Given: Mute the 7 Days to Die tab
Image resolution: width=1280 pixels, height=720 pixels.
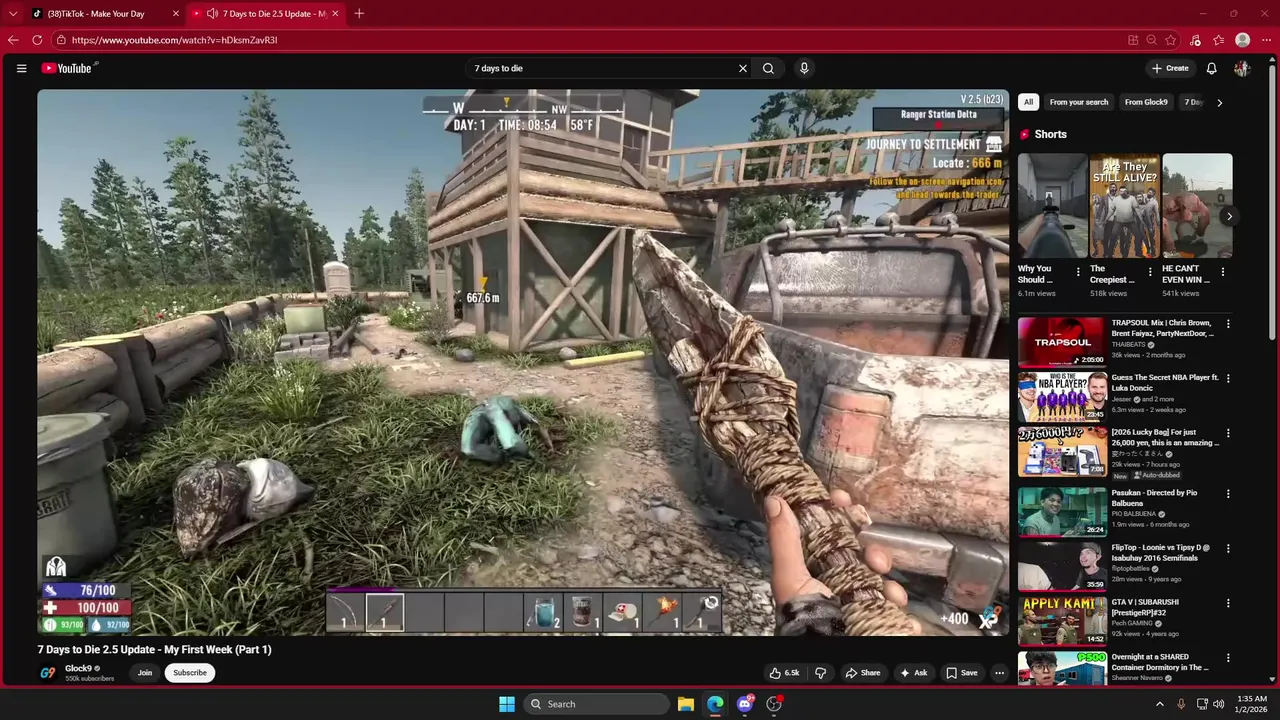Looking at the screenshot, I should (x=212, y=13).
